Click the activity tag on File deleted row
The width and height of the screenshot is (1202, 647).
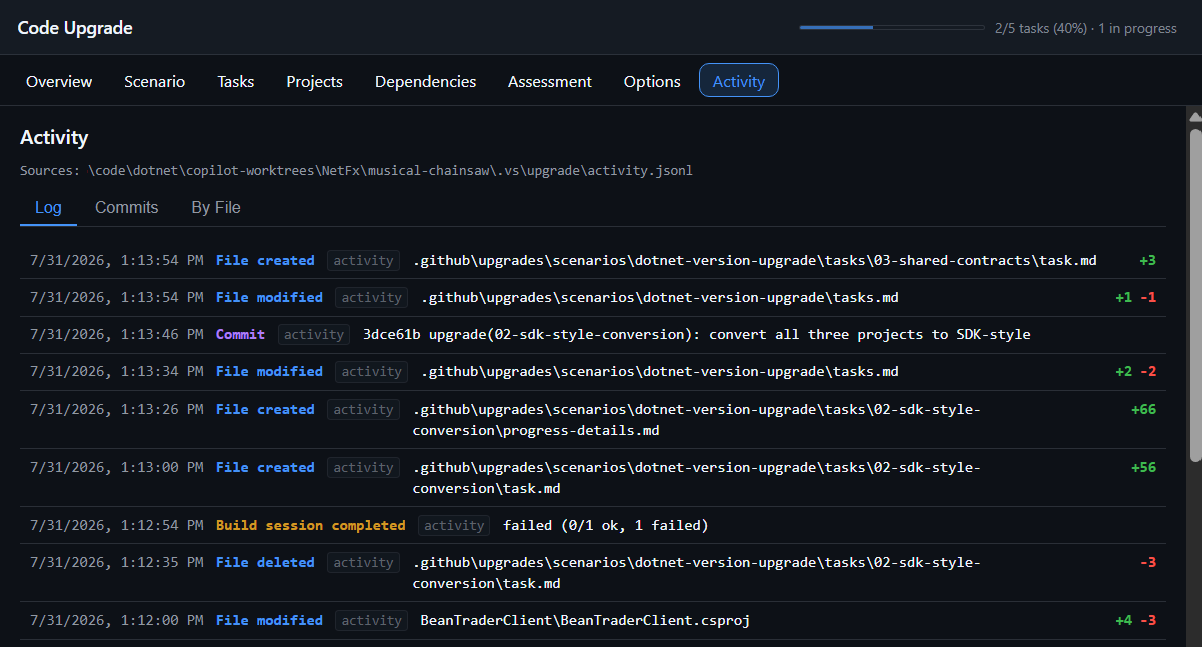[363, 562]
